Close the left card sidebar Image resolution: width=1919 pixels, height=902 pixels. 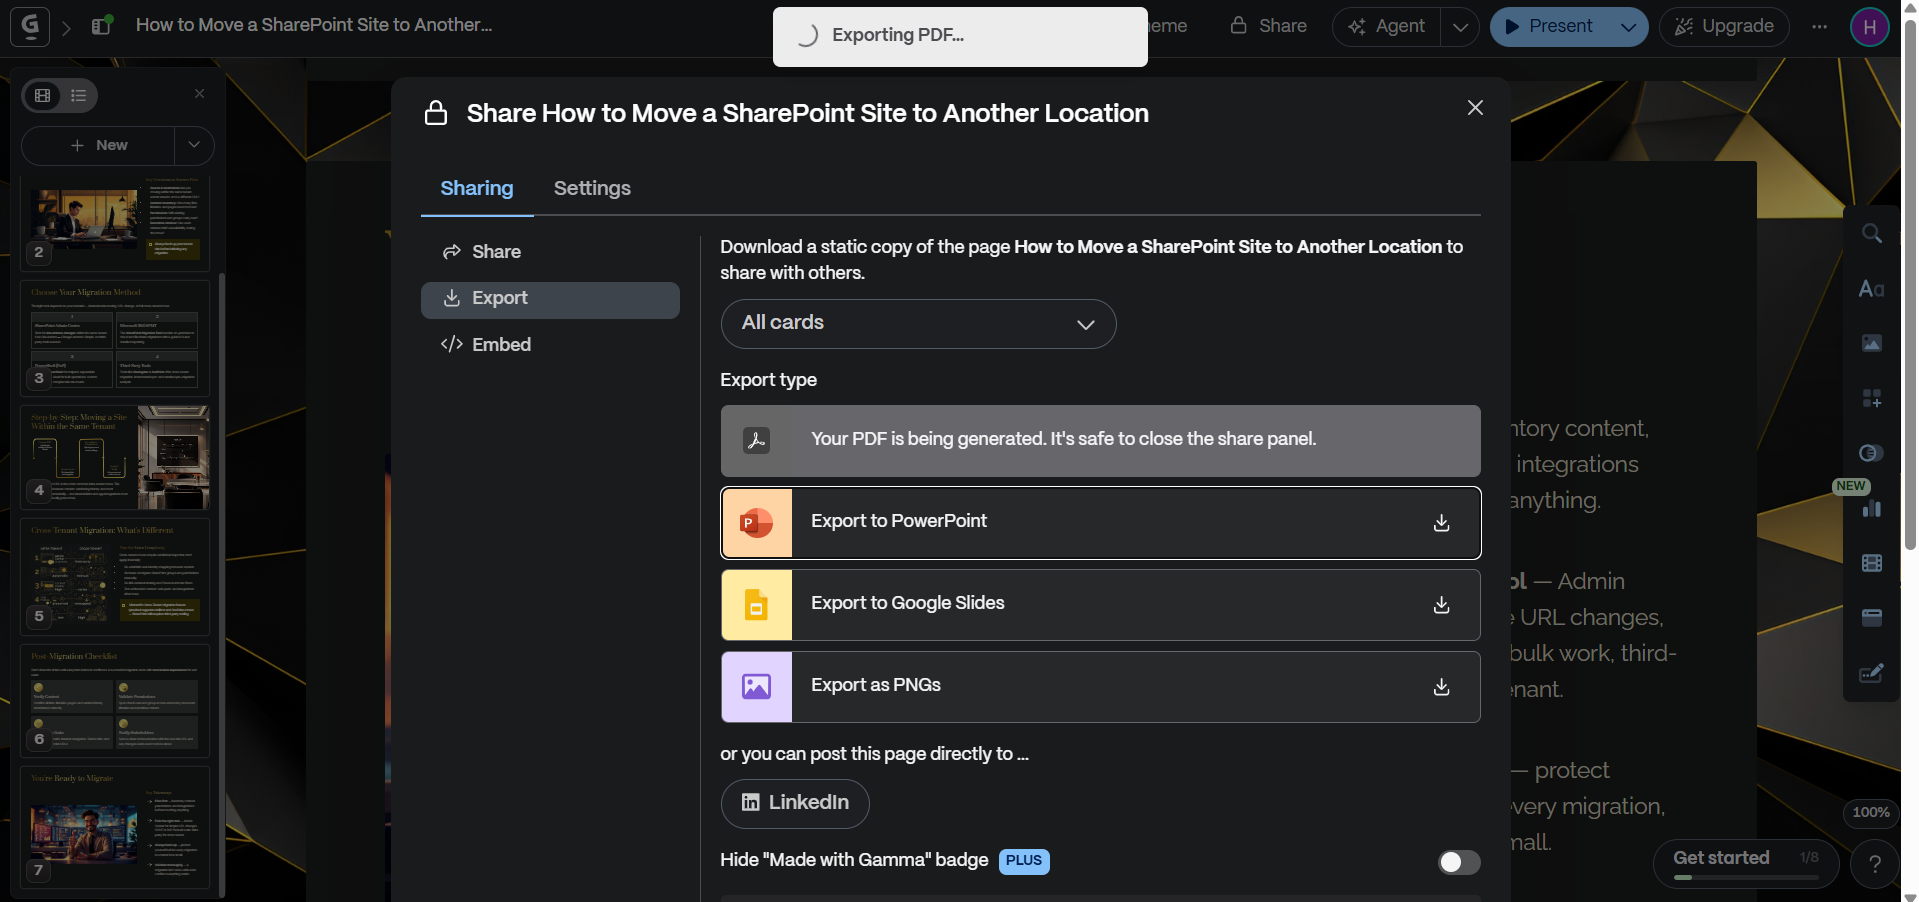[x=200, y=94]
